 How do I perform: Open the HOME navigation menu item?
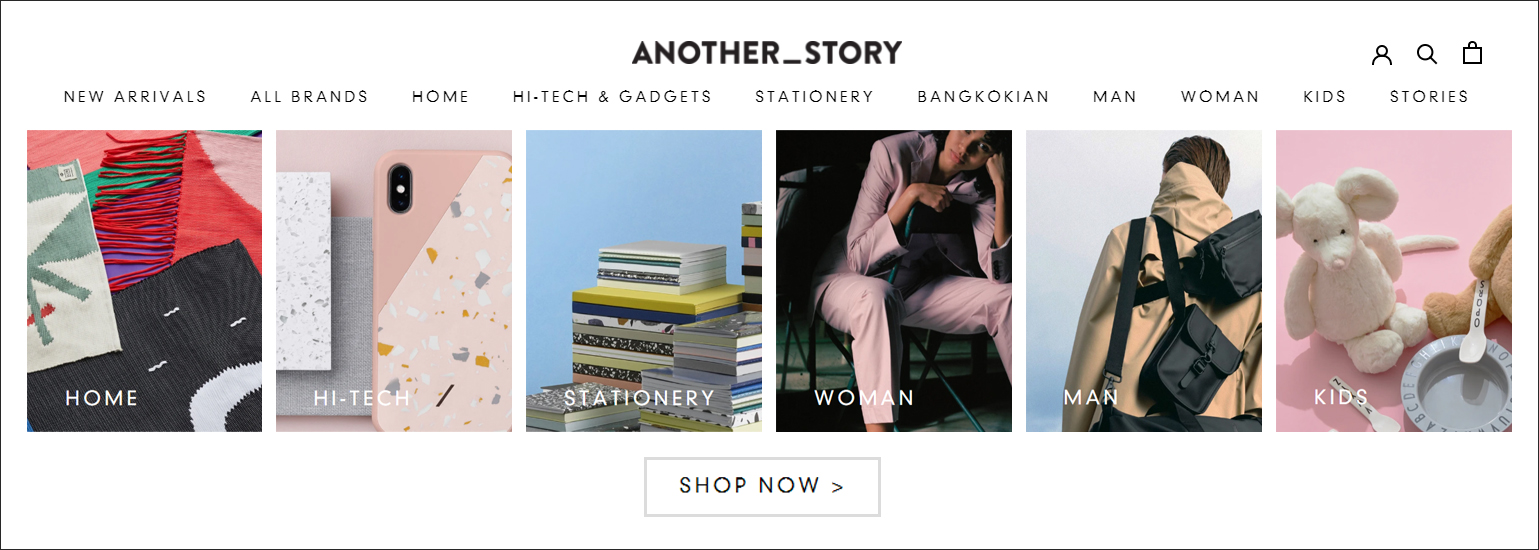(x=441, y=97)
